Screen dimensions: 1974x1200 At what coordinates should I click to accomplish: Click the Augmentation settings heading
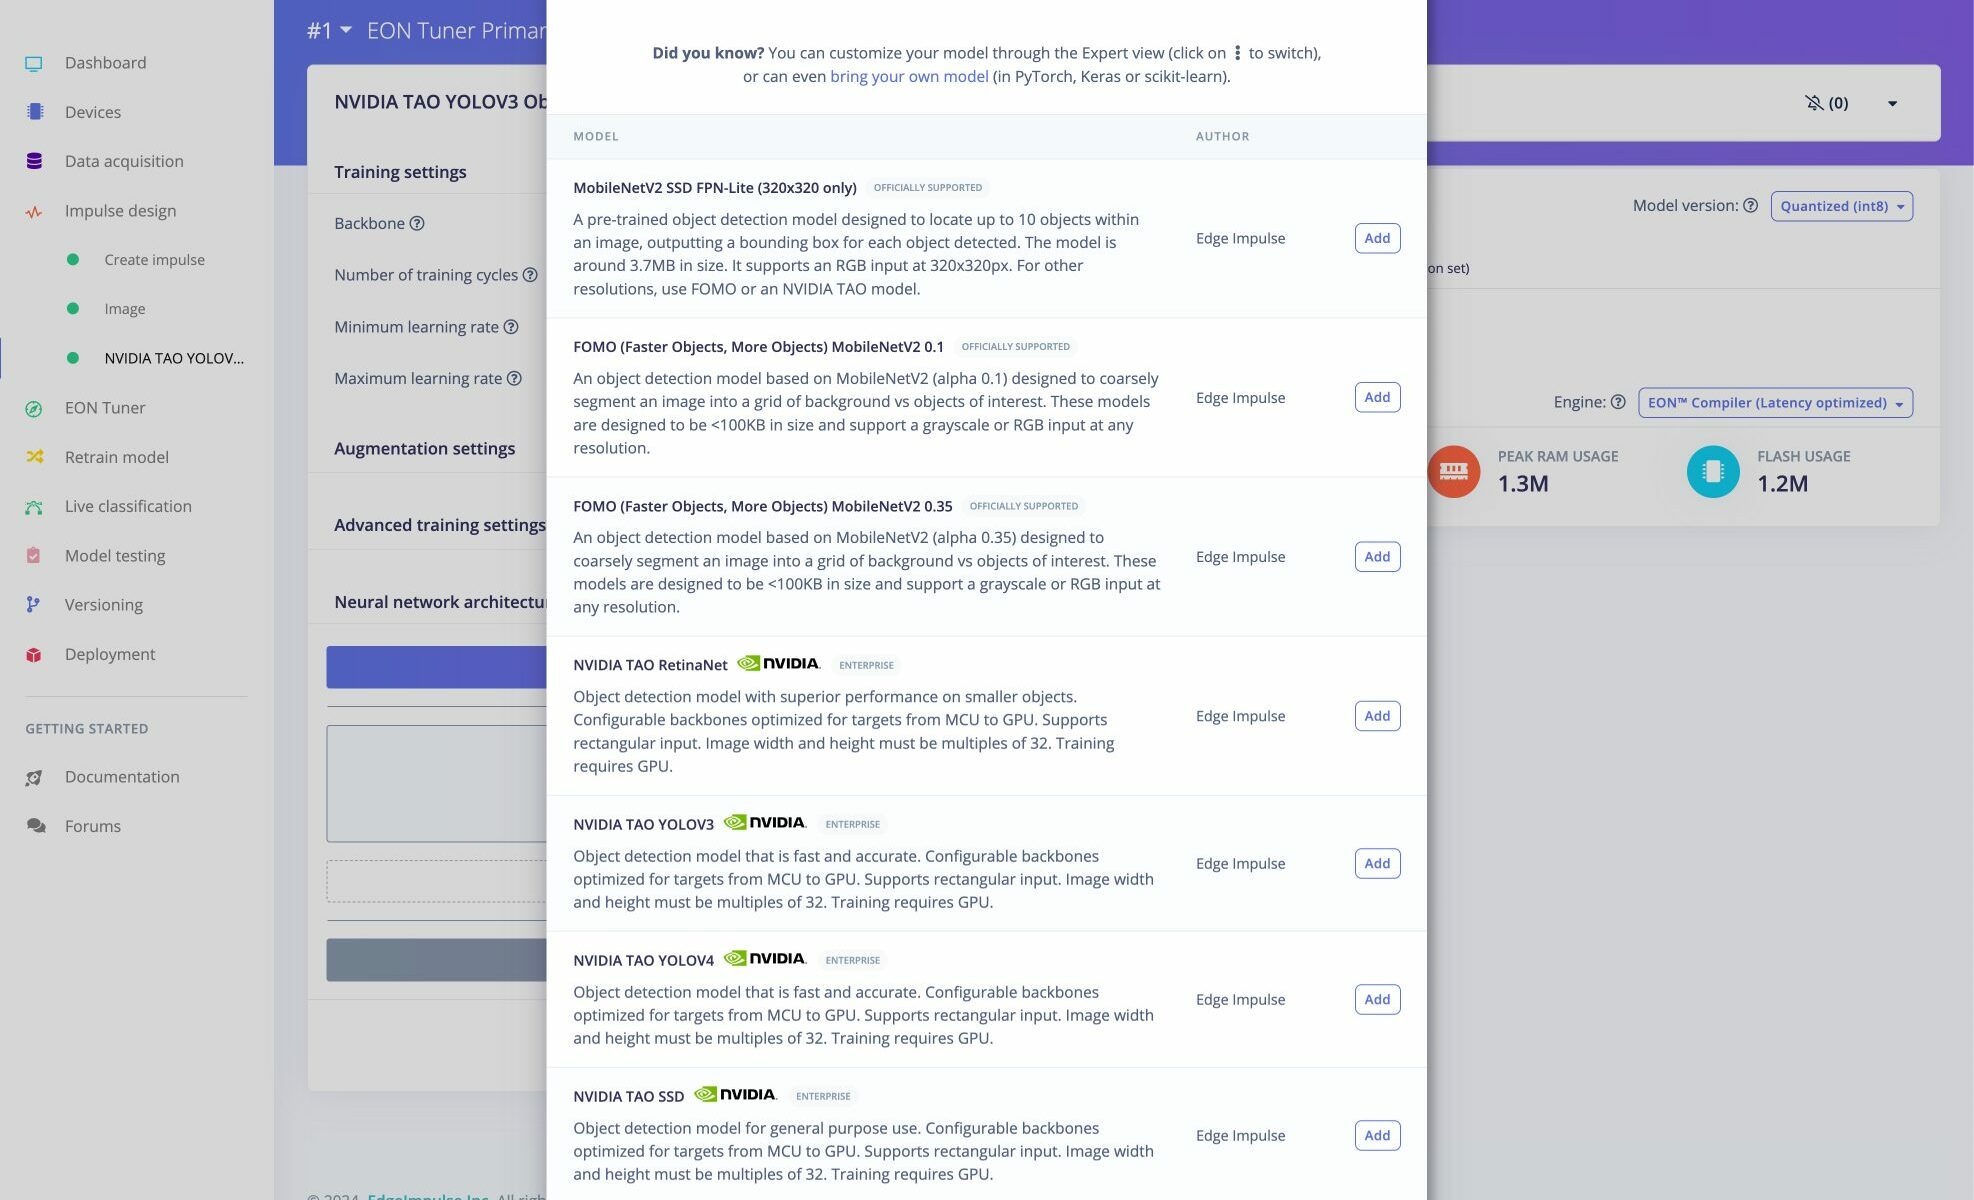coord(424,449)
